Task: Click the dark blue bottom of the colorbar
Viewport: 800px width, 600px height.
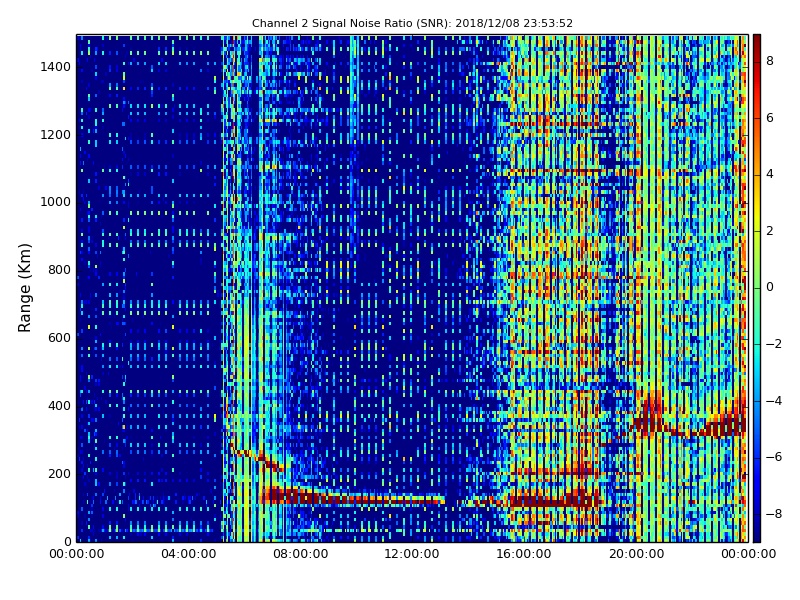Action: pos(757,535)
